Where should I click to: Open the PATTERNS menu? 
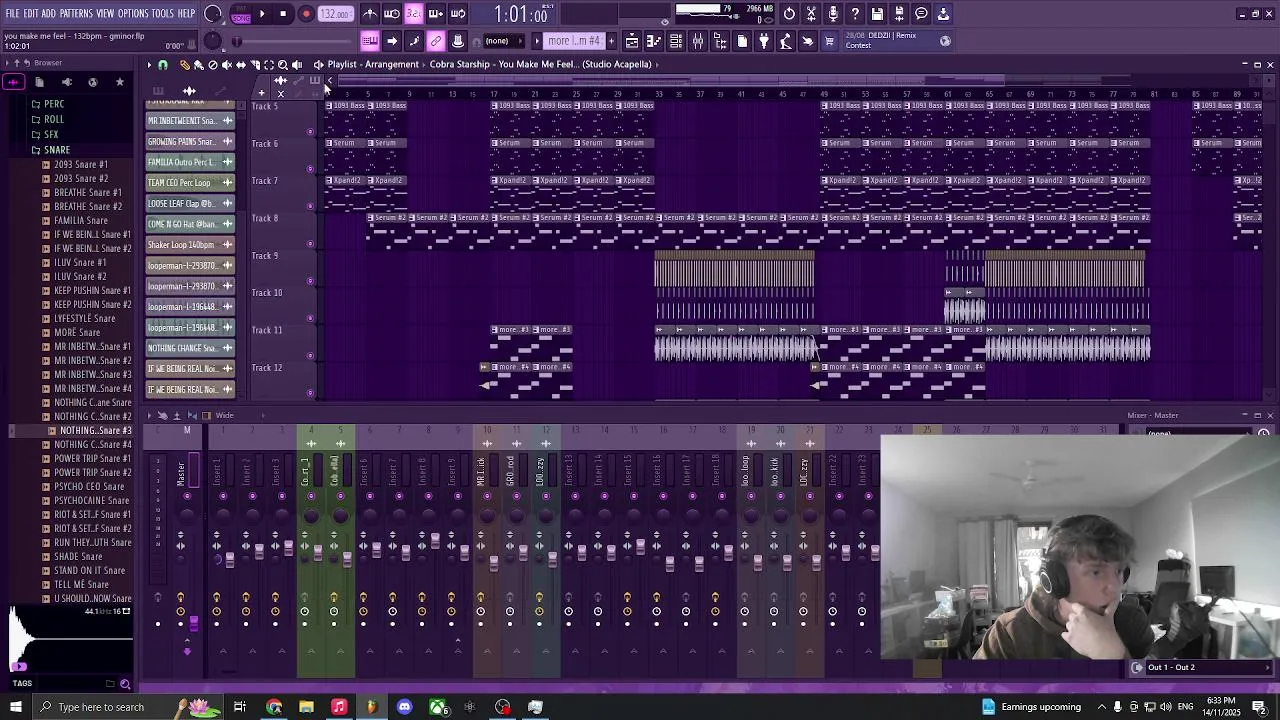pos(76,14)
